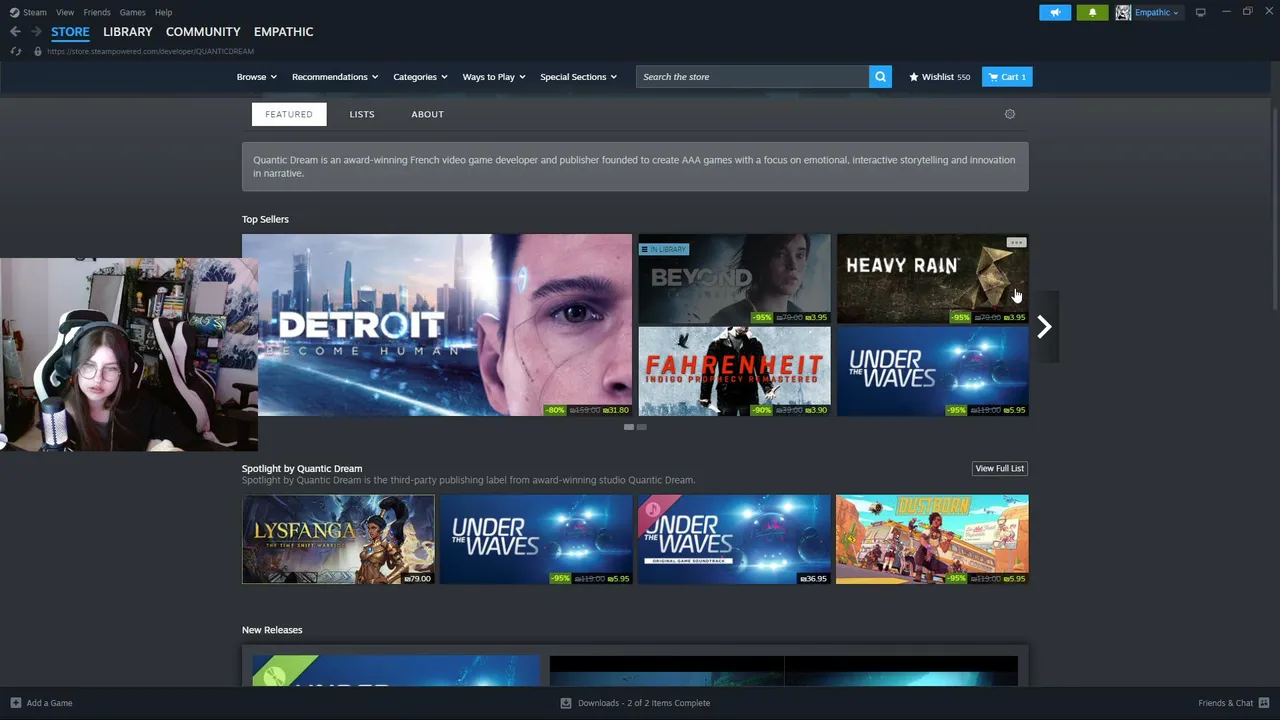Open the Dustborn game capsule
The image size is (1280, 720).
(932, 539)
